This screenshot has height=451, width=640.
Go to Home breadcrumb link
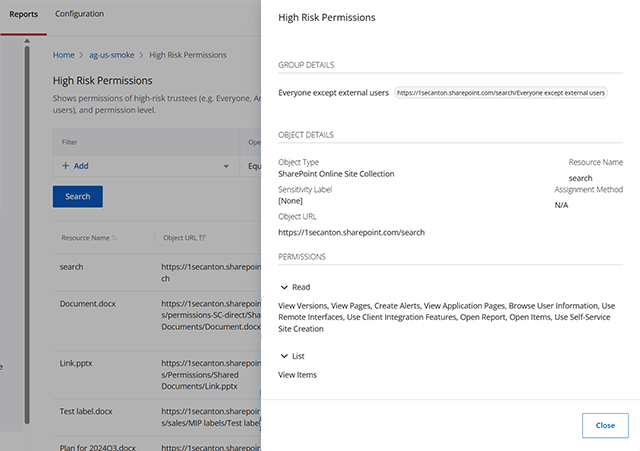pos(63,55)
